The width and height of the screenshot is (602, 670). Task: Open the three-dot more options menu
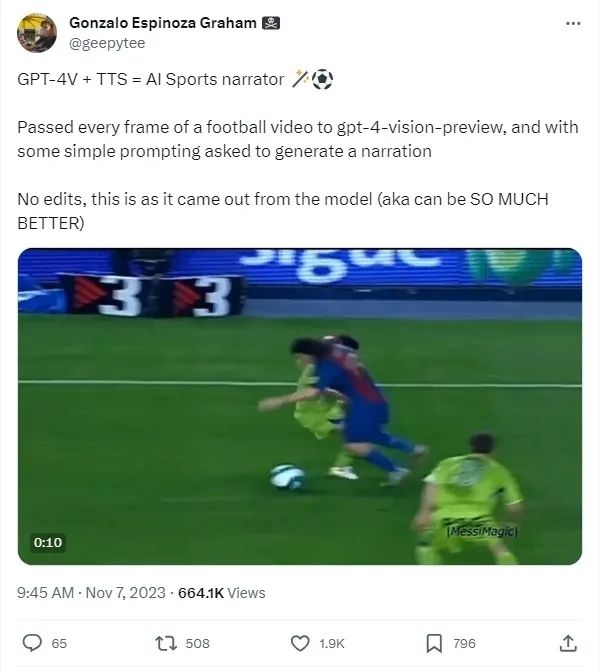[x=573, y=24]
